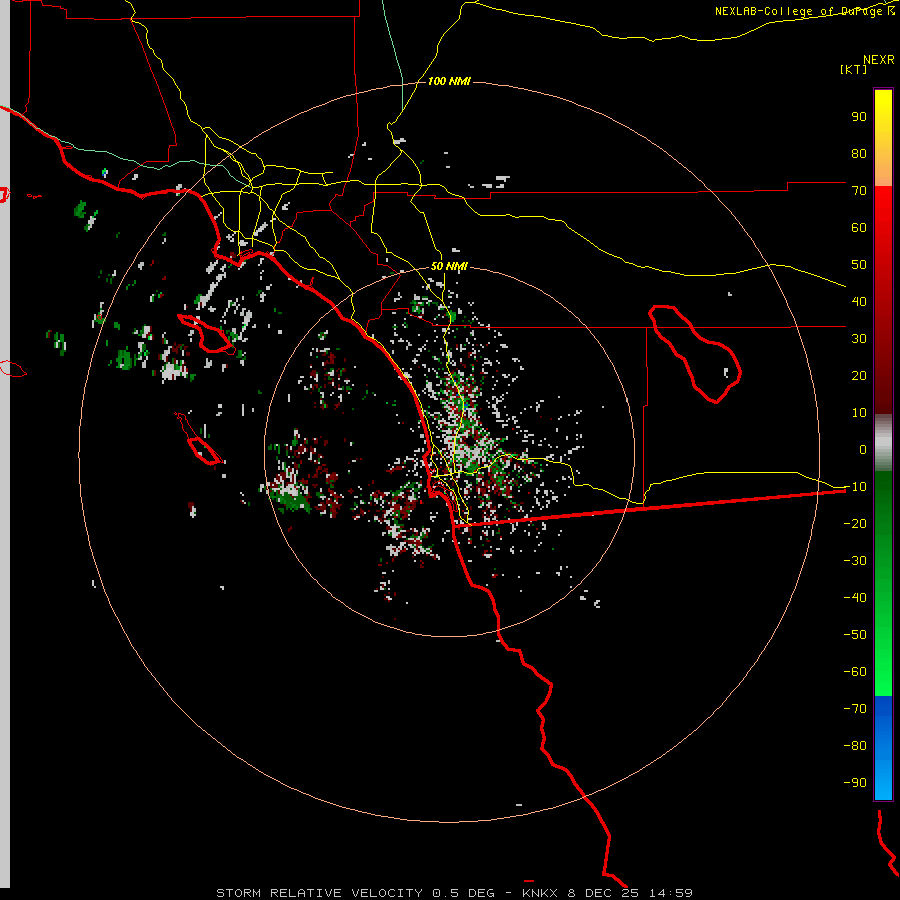Image resolution: width=900 pixels, height=900 pixels.
Task: Click the 50 NMI range ring label
Action: (449, 266)
